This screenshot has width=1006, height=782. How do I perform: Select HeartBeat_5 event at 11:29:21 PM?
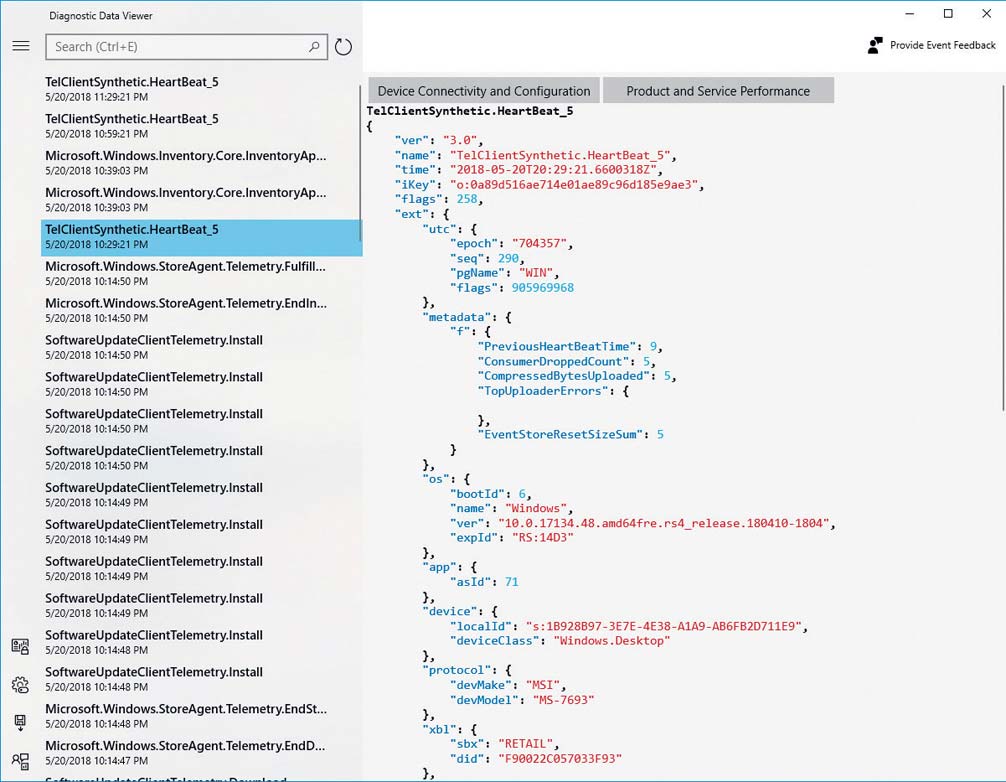click(201, 89)
